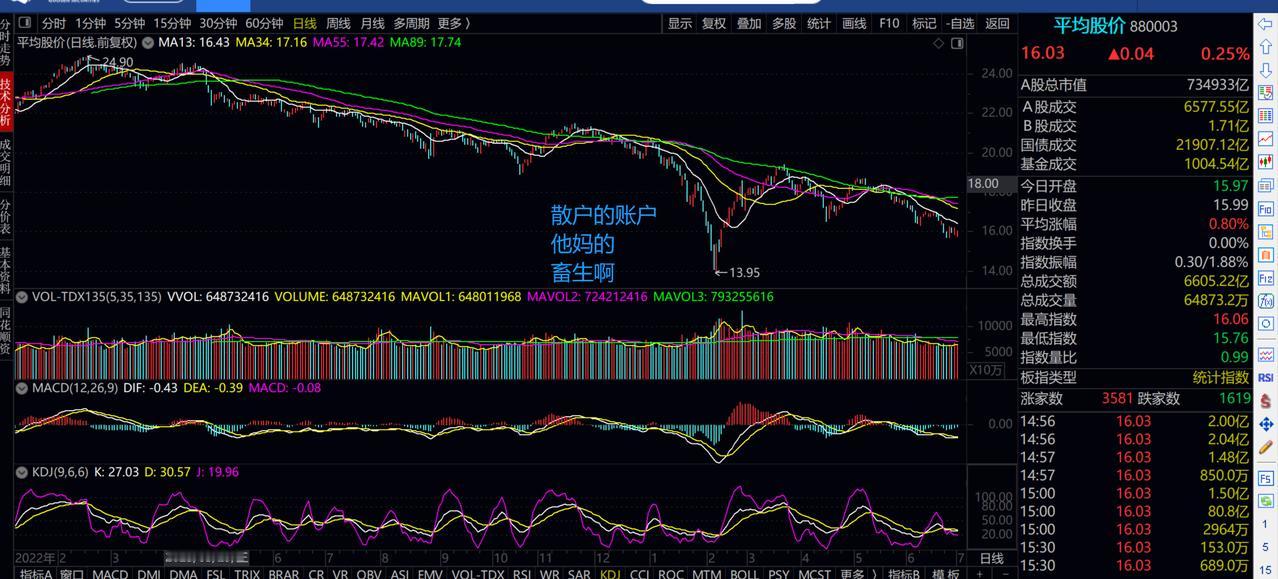Click the window layout icon at chart top right
The image size is (1278, 579).
(957, 43)
